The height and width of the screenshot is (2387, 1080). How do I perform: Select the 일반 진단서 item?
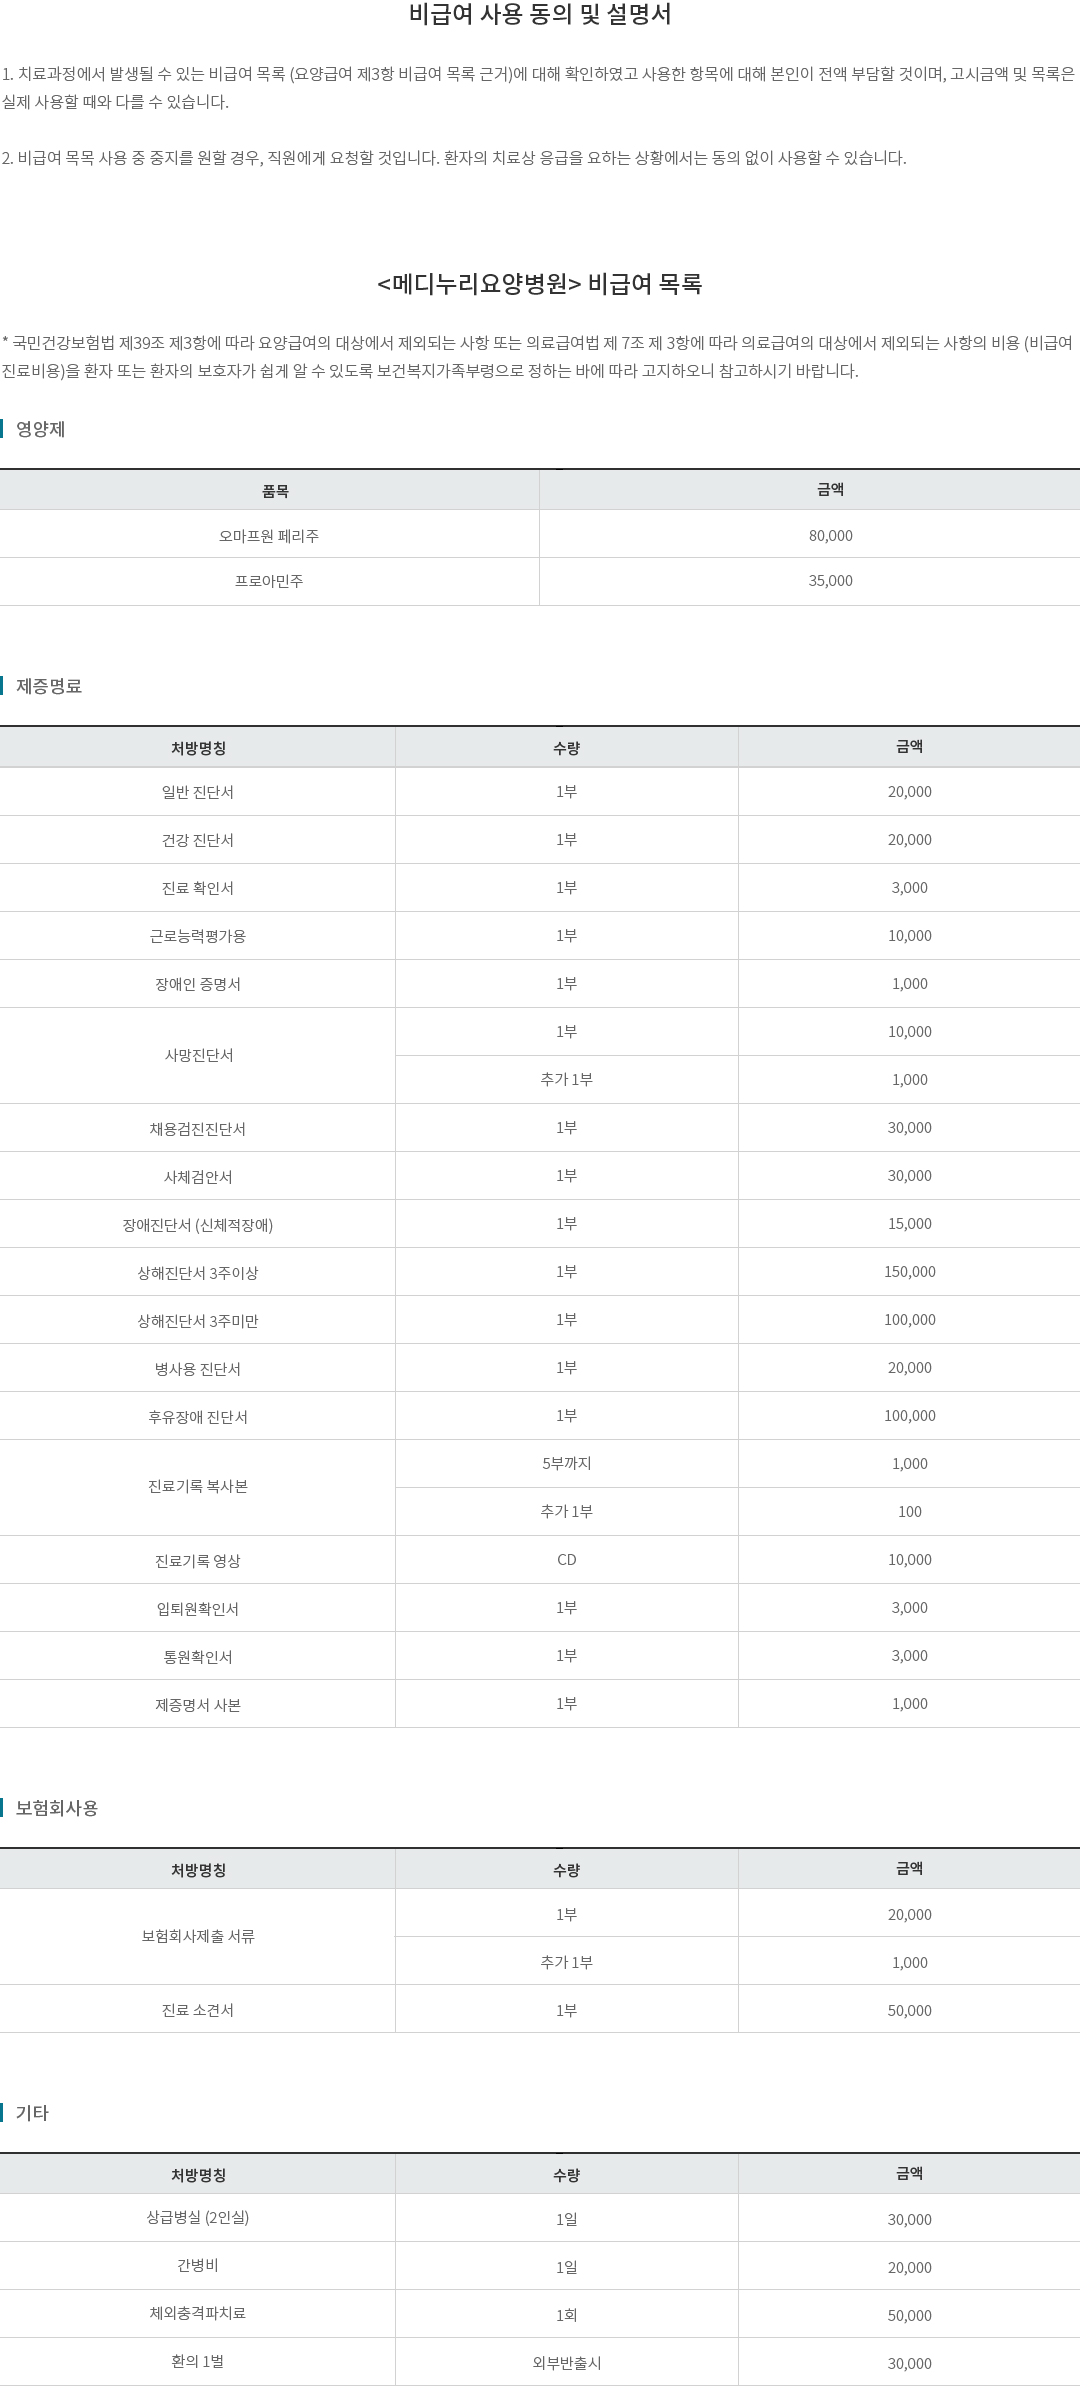198,792
